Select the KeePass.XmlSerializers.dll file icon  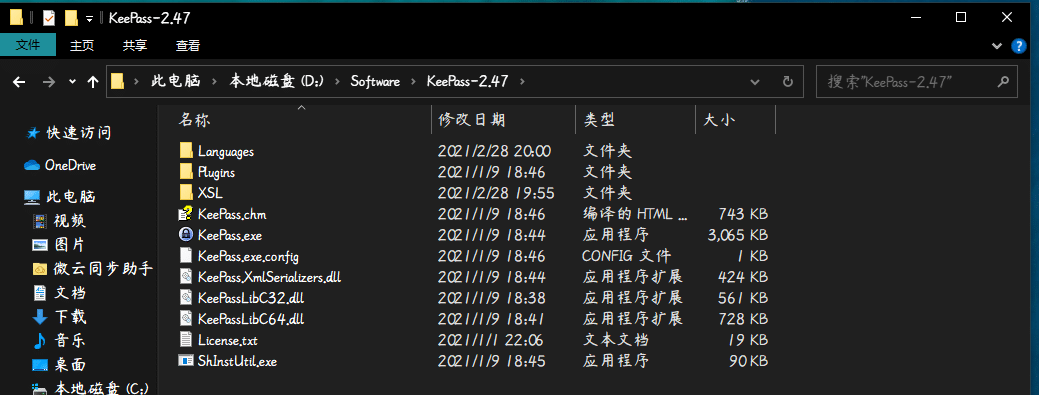pyautogui.click(x=186, y=277)
